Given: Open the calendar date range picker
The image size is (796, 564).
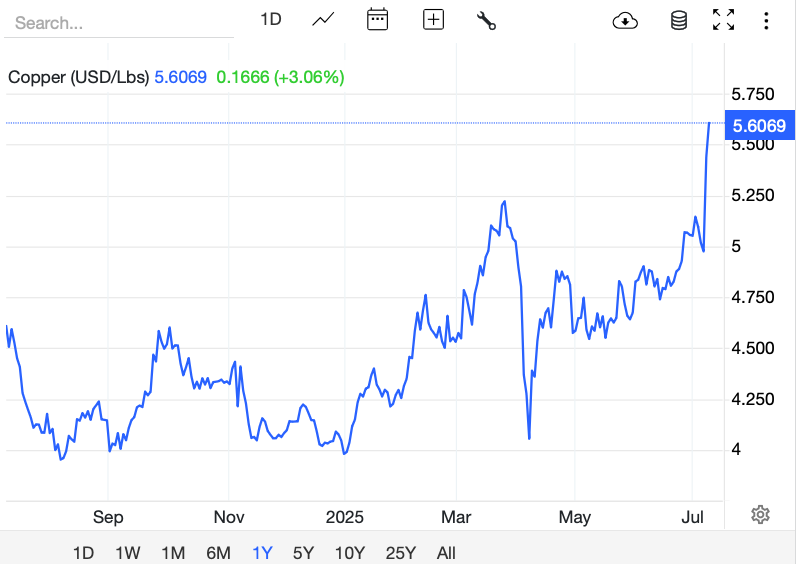Looking at the screenshot, I should [x=377, y=20].
